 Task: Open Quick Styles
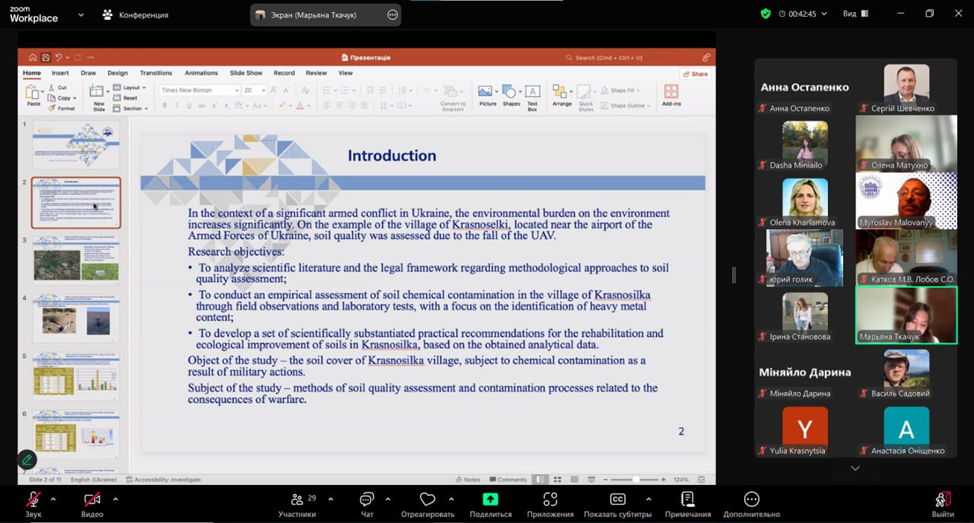click(586, 98)
